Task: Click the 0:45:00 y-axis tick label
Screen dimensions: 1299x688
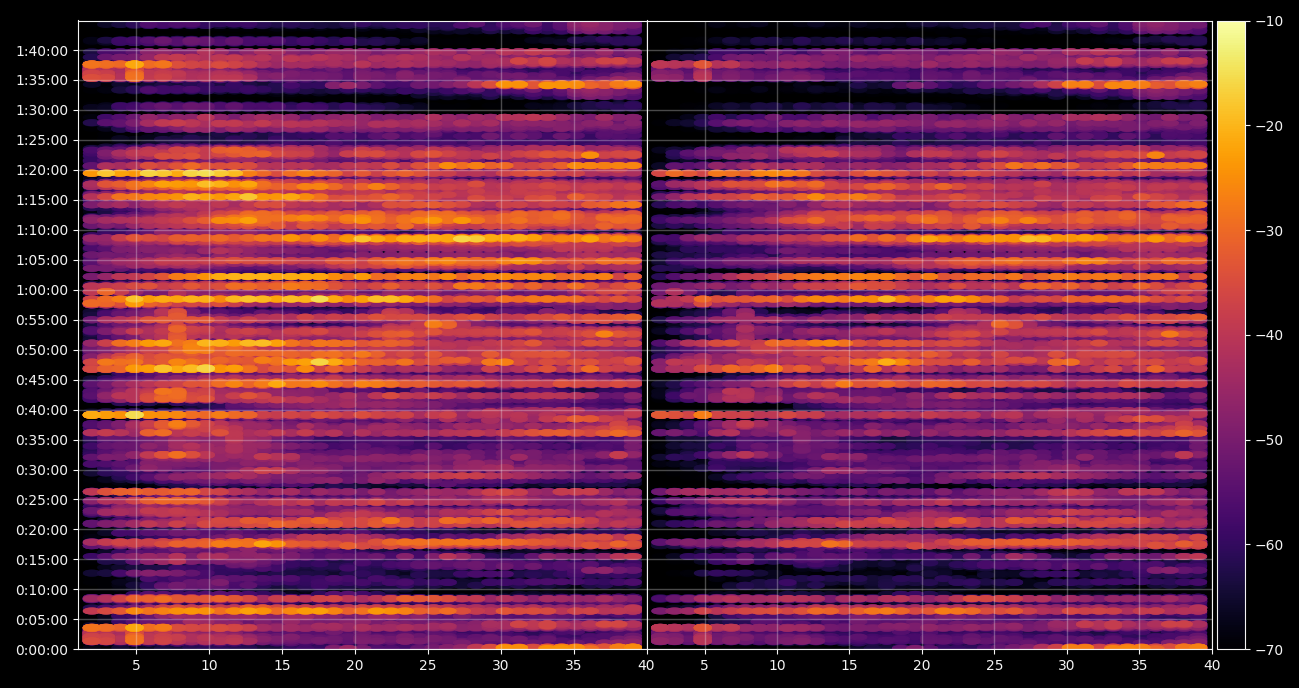Action: pos(44,381)
